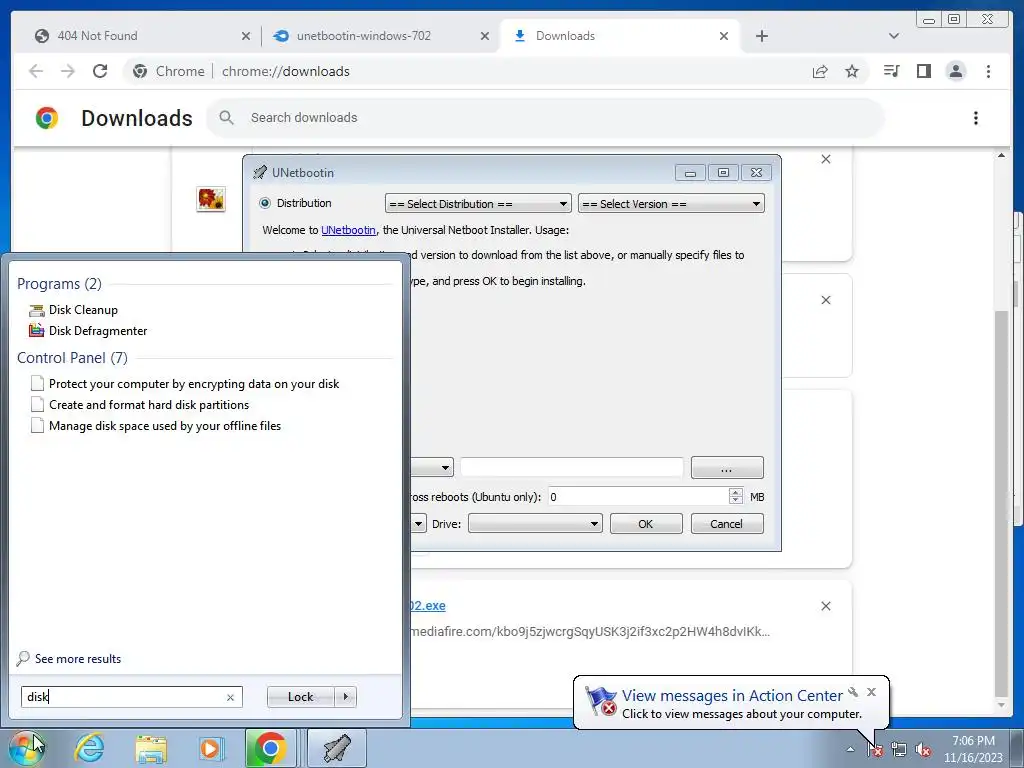
Task: Open a new Chrome tab
Action: coord(761,36)
